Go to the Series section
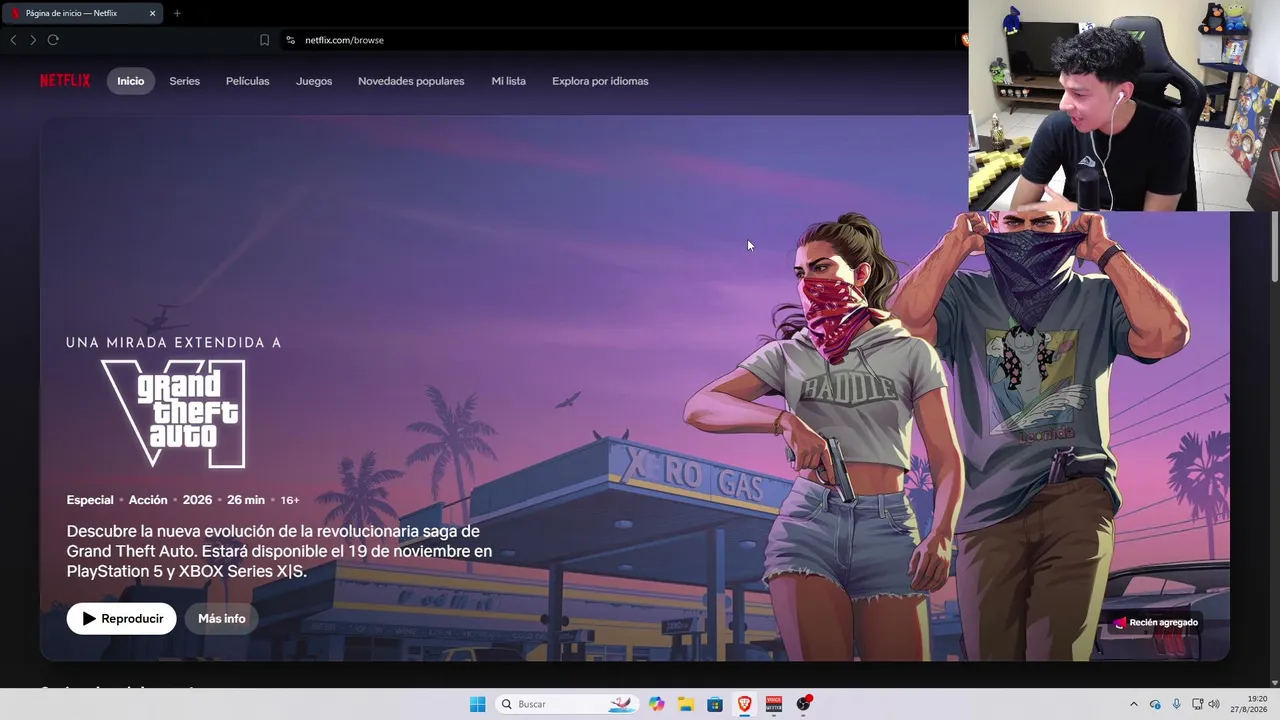 click(185, 81)
